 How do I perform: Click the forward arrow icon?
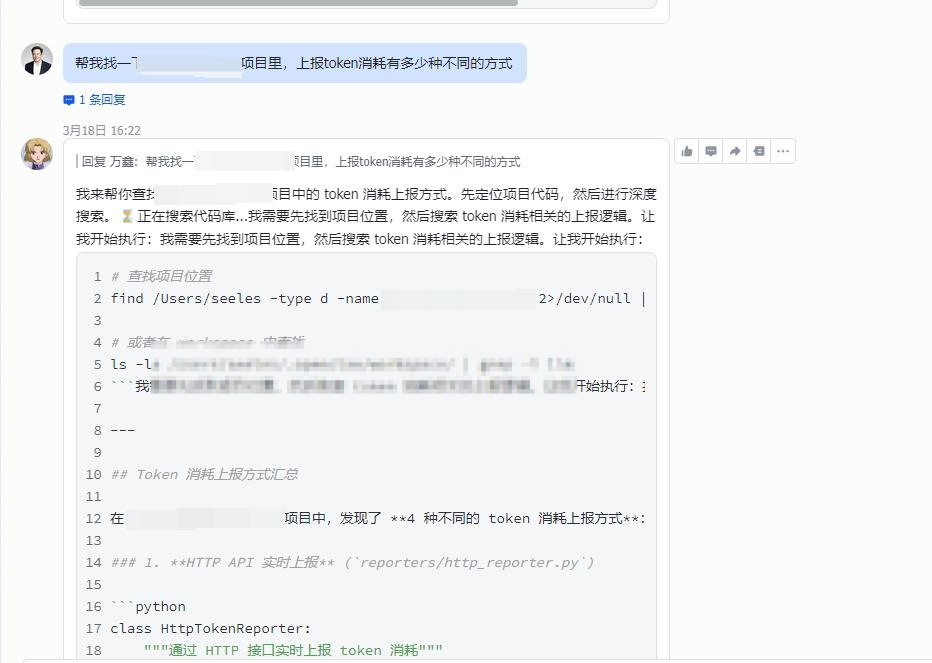click(735, 151)
